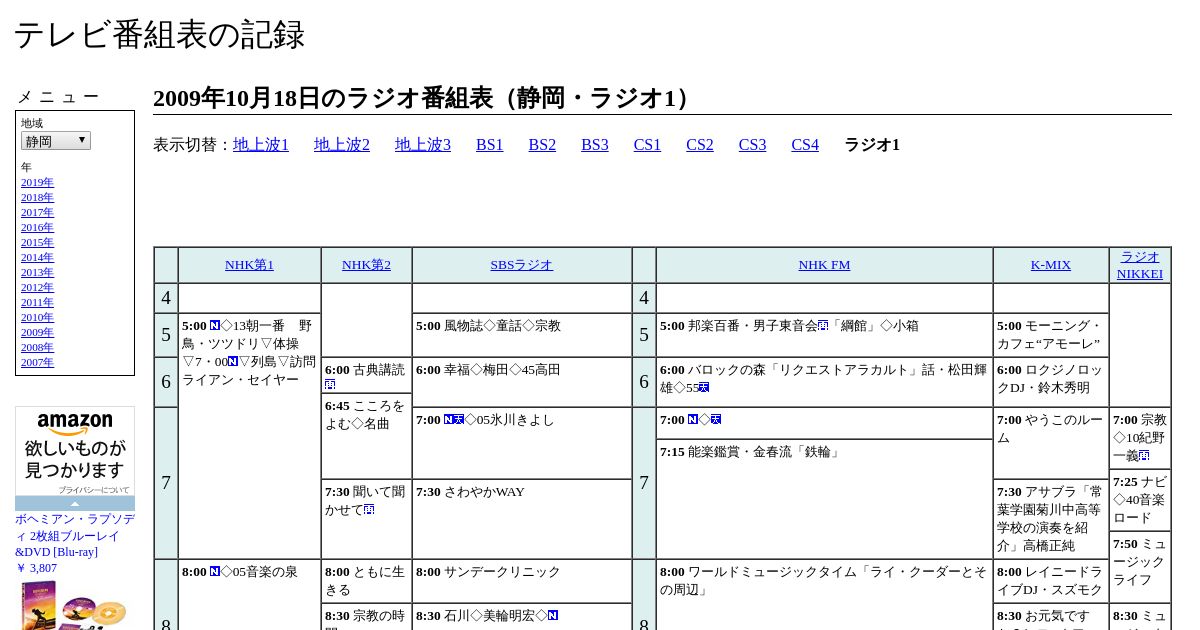This screenshot has width=1200, height=630.
Task: Switch to the 地上波3 view
Action: pyautogui.click(x=423, y=145)
